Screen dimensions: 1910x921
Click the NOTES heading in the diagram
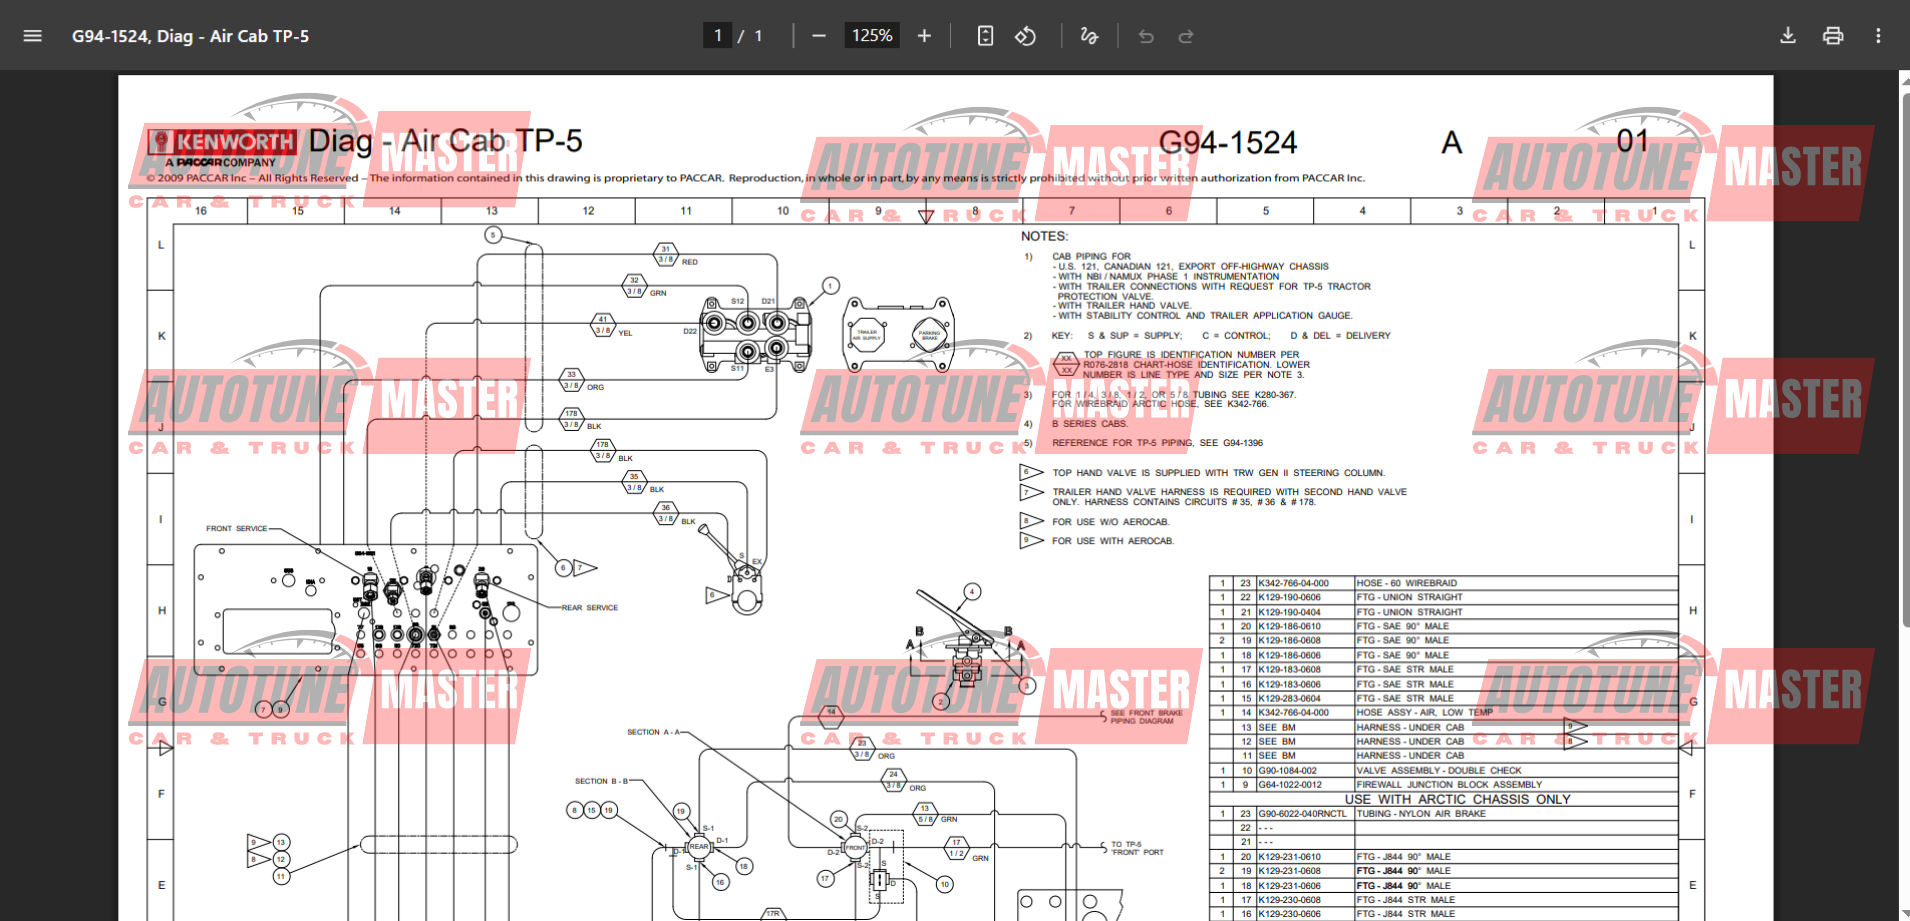coord(1044,236)
